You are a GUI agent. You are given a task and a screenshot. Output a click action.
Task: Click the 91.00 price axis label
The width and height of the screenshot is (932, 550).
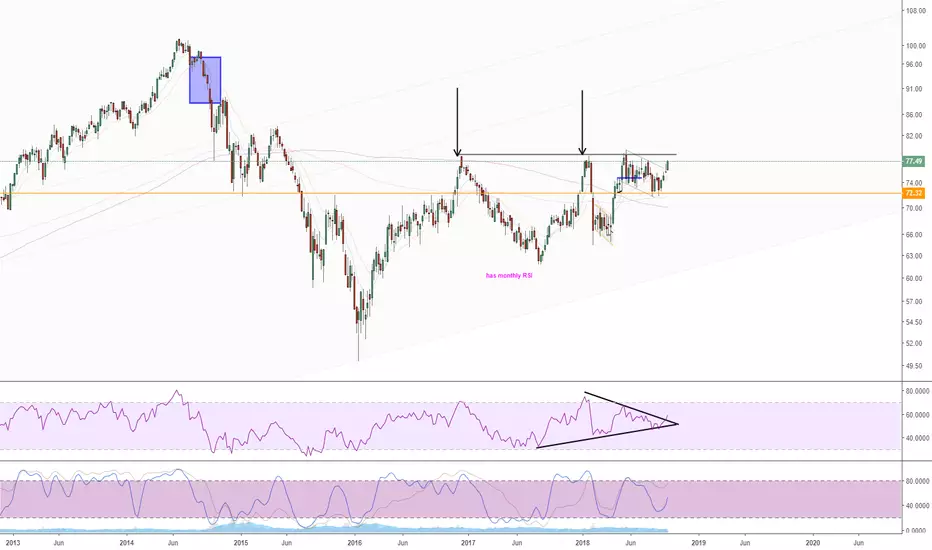915,89
